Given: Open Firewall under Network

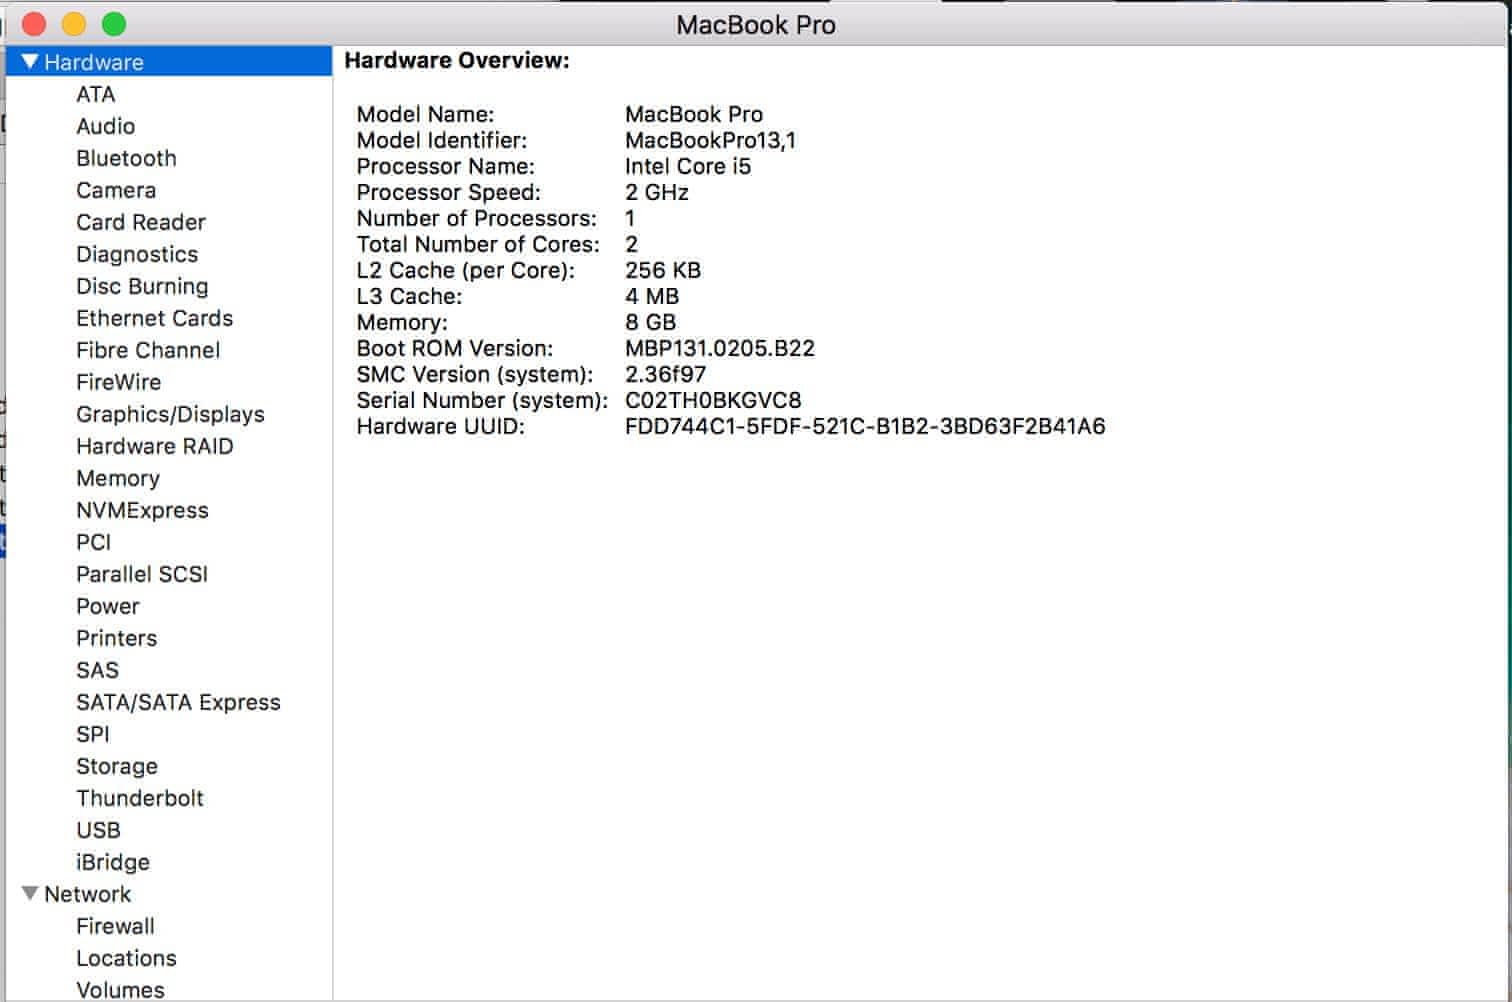Looking at the screenshot, I should 115,926.
